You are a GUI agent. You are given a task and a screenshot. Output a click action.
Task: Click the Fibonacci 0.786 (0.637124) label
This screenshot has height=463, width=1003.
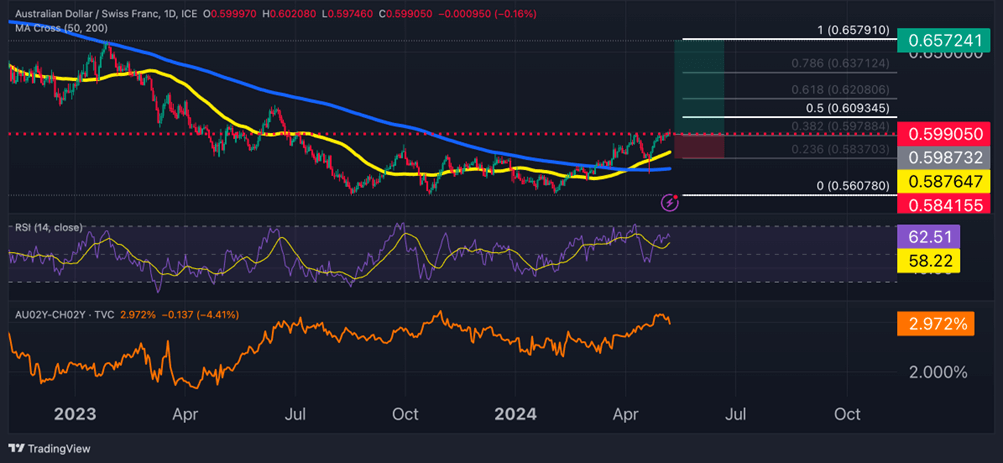840,63
